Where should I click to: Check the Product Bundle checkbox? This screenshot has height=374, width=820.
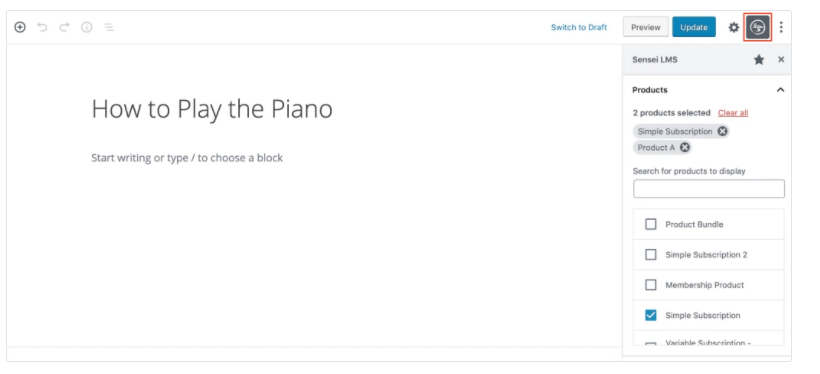[x=651, y=224]
